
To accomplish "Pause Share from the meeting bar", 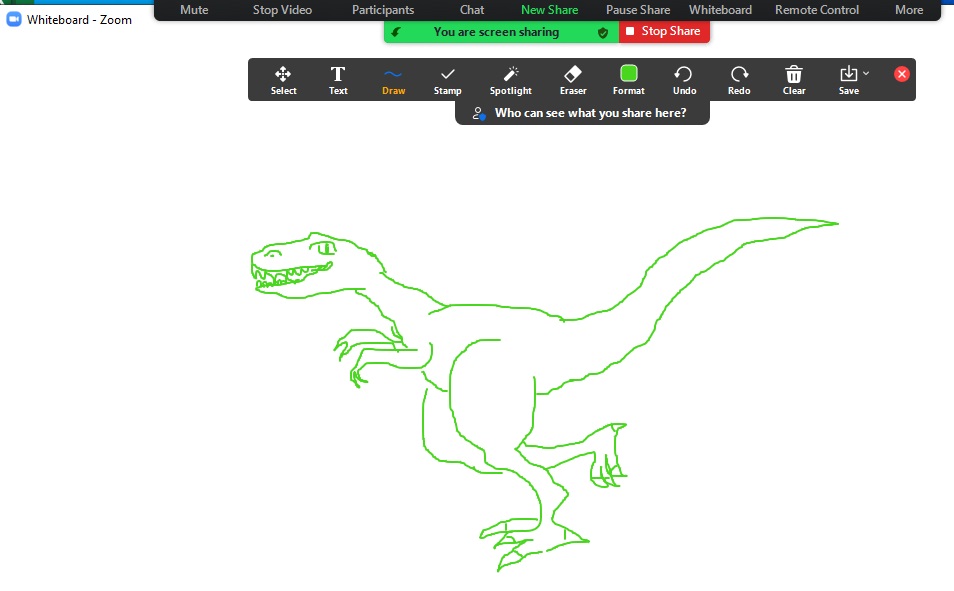I will 638,10.
